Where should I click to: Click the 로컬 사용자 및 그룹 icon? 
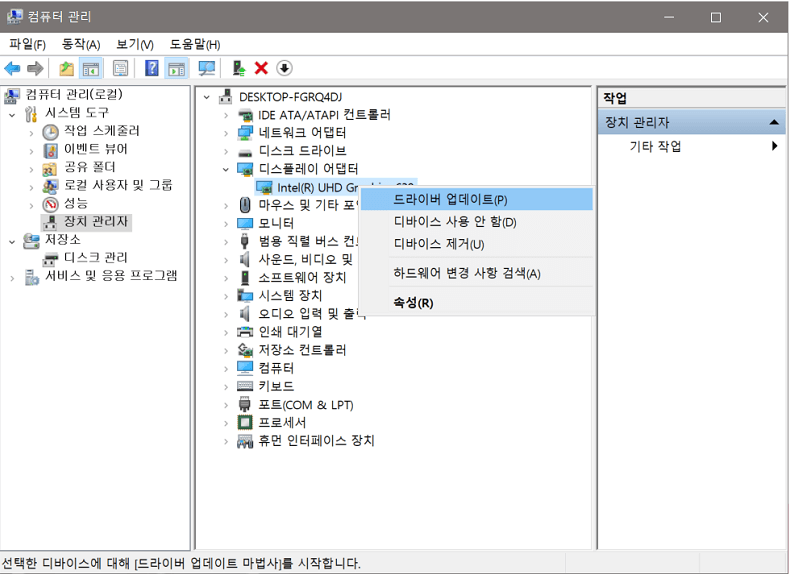click(50, 186)
